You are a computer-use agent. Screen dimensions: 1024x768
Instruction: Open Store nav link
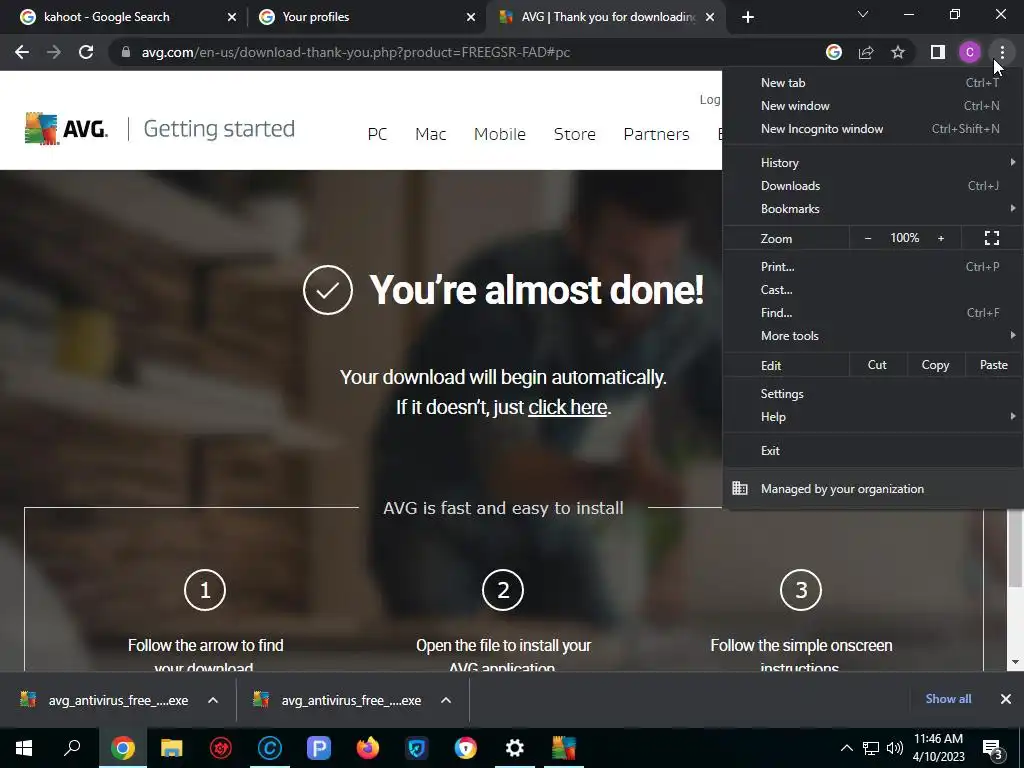[575, 134]
